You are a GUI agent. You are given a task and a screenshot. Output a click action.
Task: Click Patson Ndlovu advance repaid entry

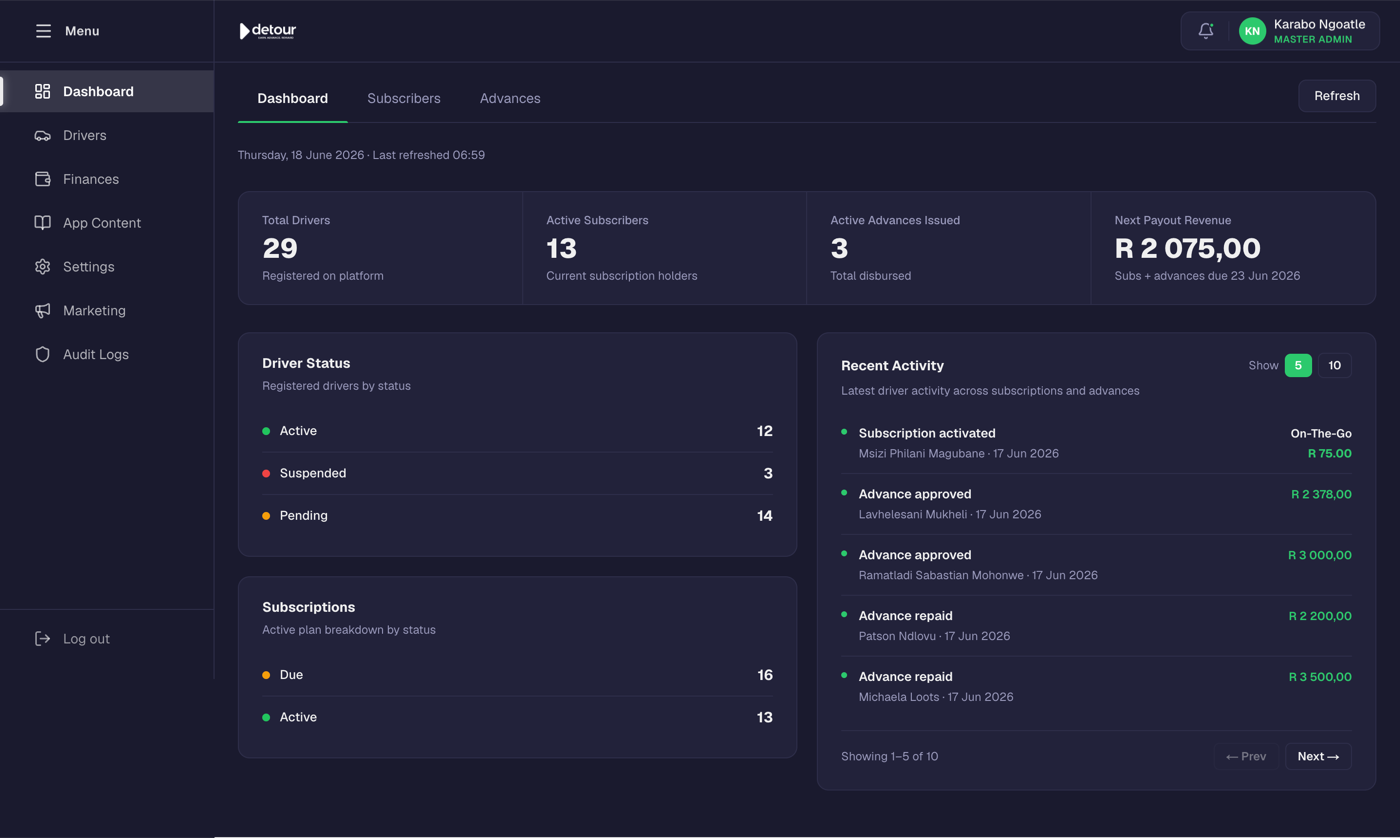[x=1096, y=626]
